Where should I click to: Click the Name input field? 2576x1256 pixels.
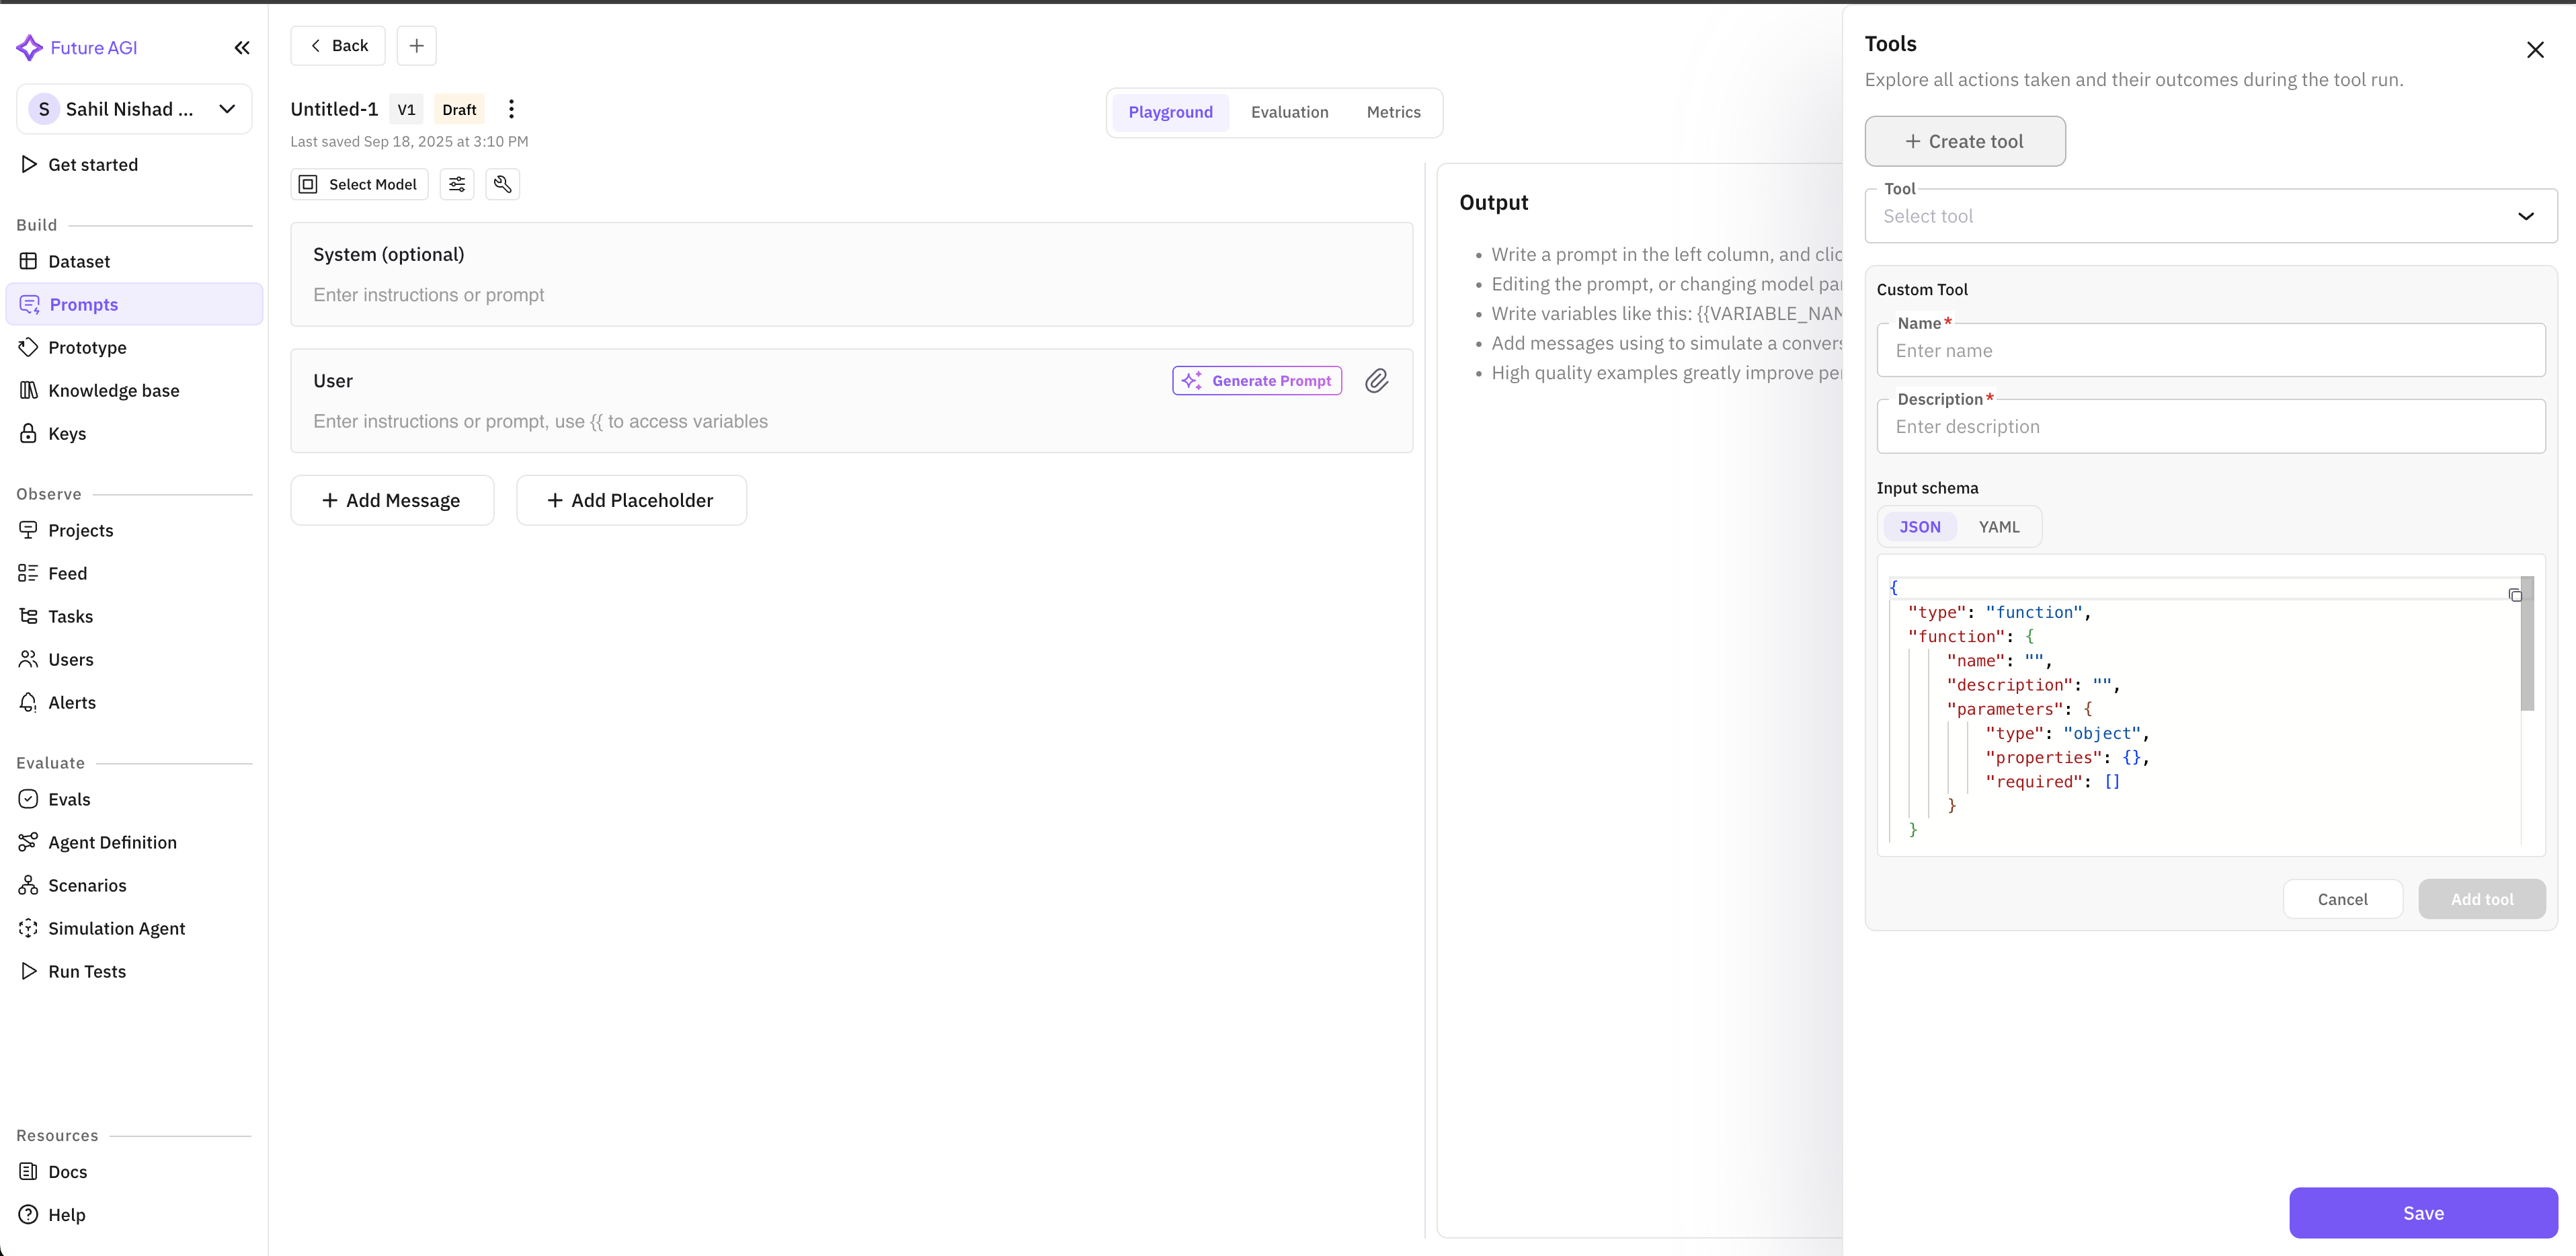2210,350
